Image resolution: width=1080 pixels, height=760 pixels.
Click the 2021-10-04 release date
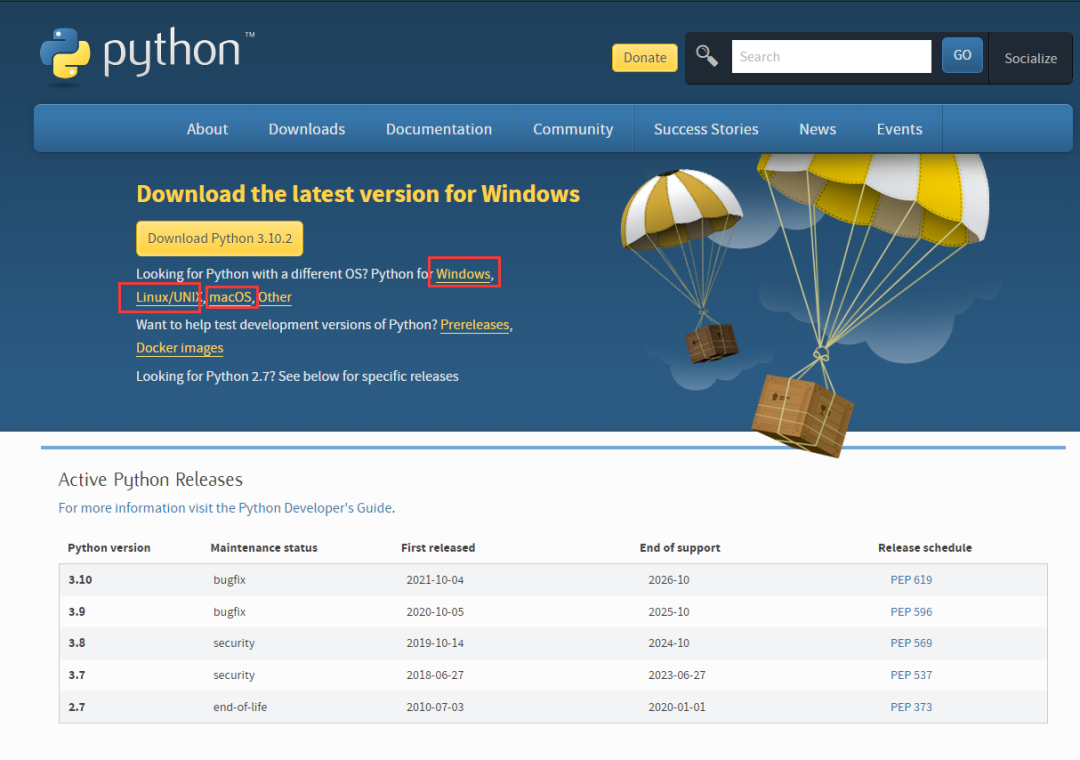(435, 579)
